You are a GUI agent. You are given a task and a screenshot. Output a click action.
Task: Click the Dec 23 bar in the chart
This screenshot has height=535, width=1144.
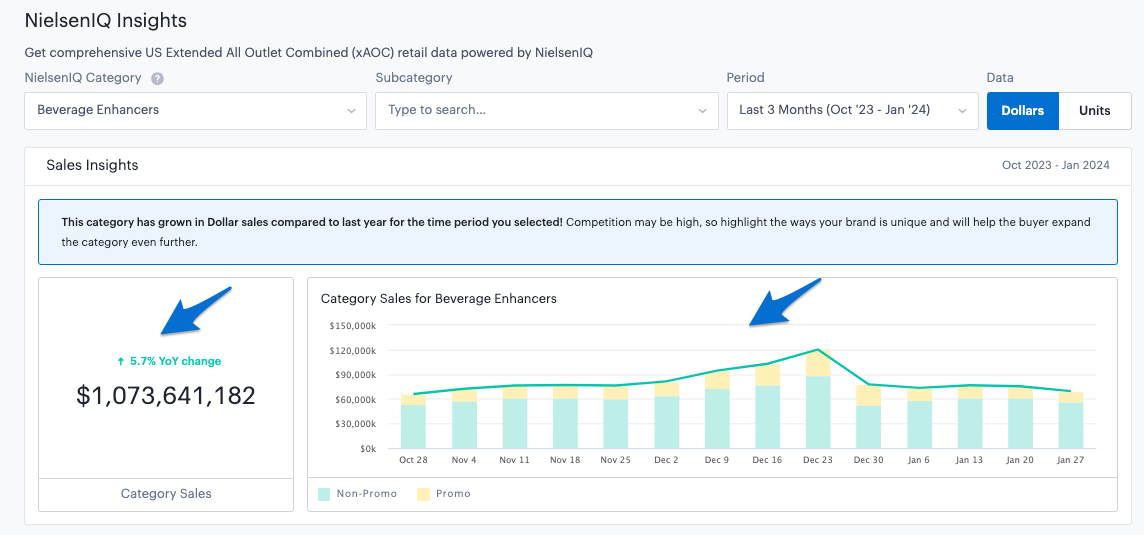[x=818, y=399]
